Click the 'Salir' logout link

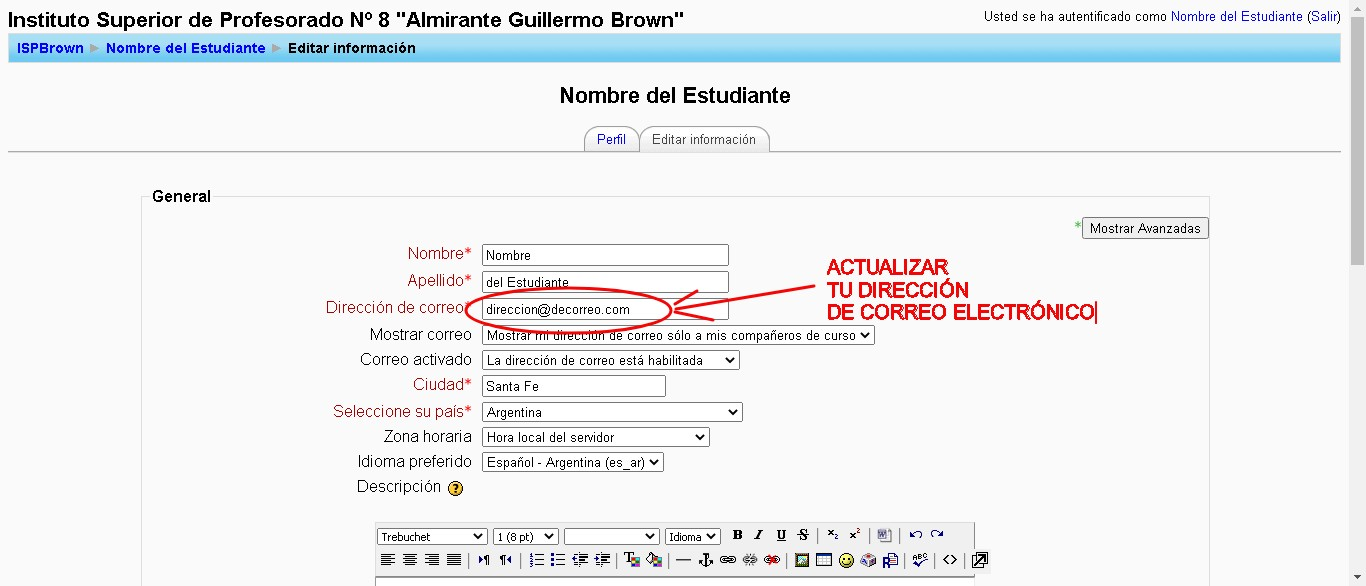1324,17
